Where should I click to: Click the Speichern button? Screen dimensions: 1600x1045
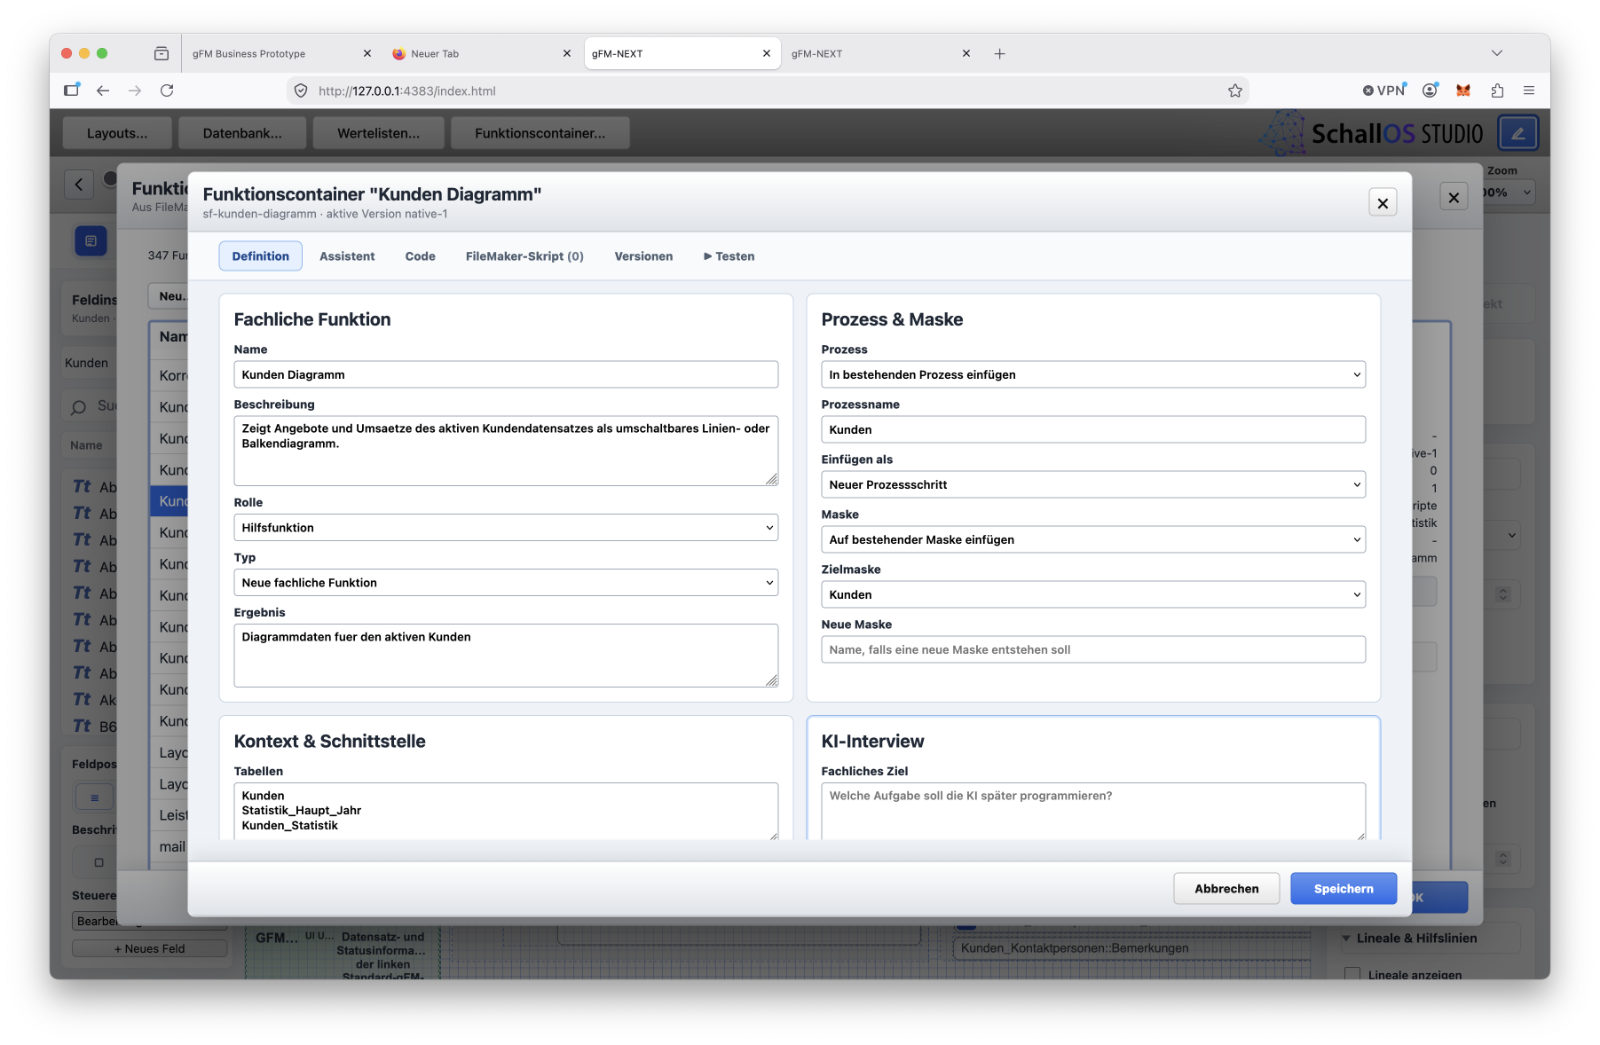1343,888
